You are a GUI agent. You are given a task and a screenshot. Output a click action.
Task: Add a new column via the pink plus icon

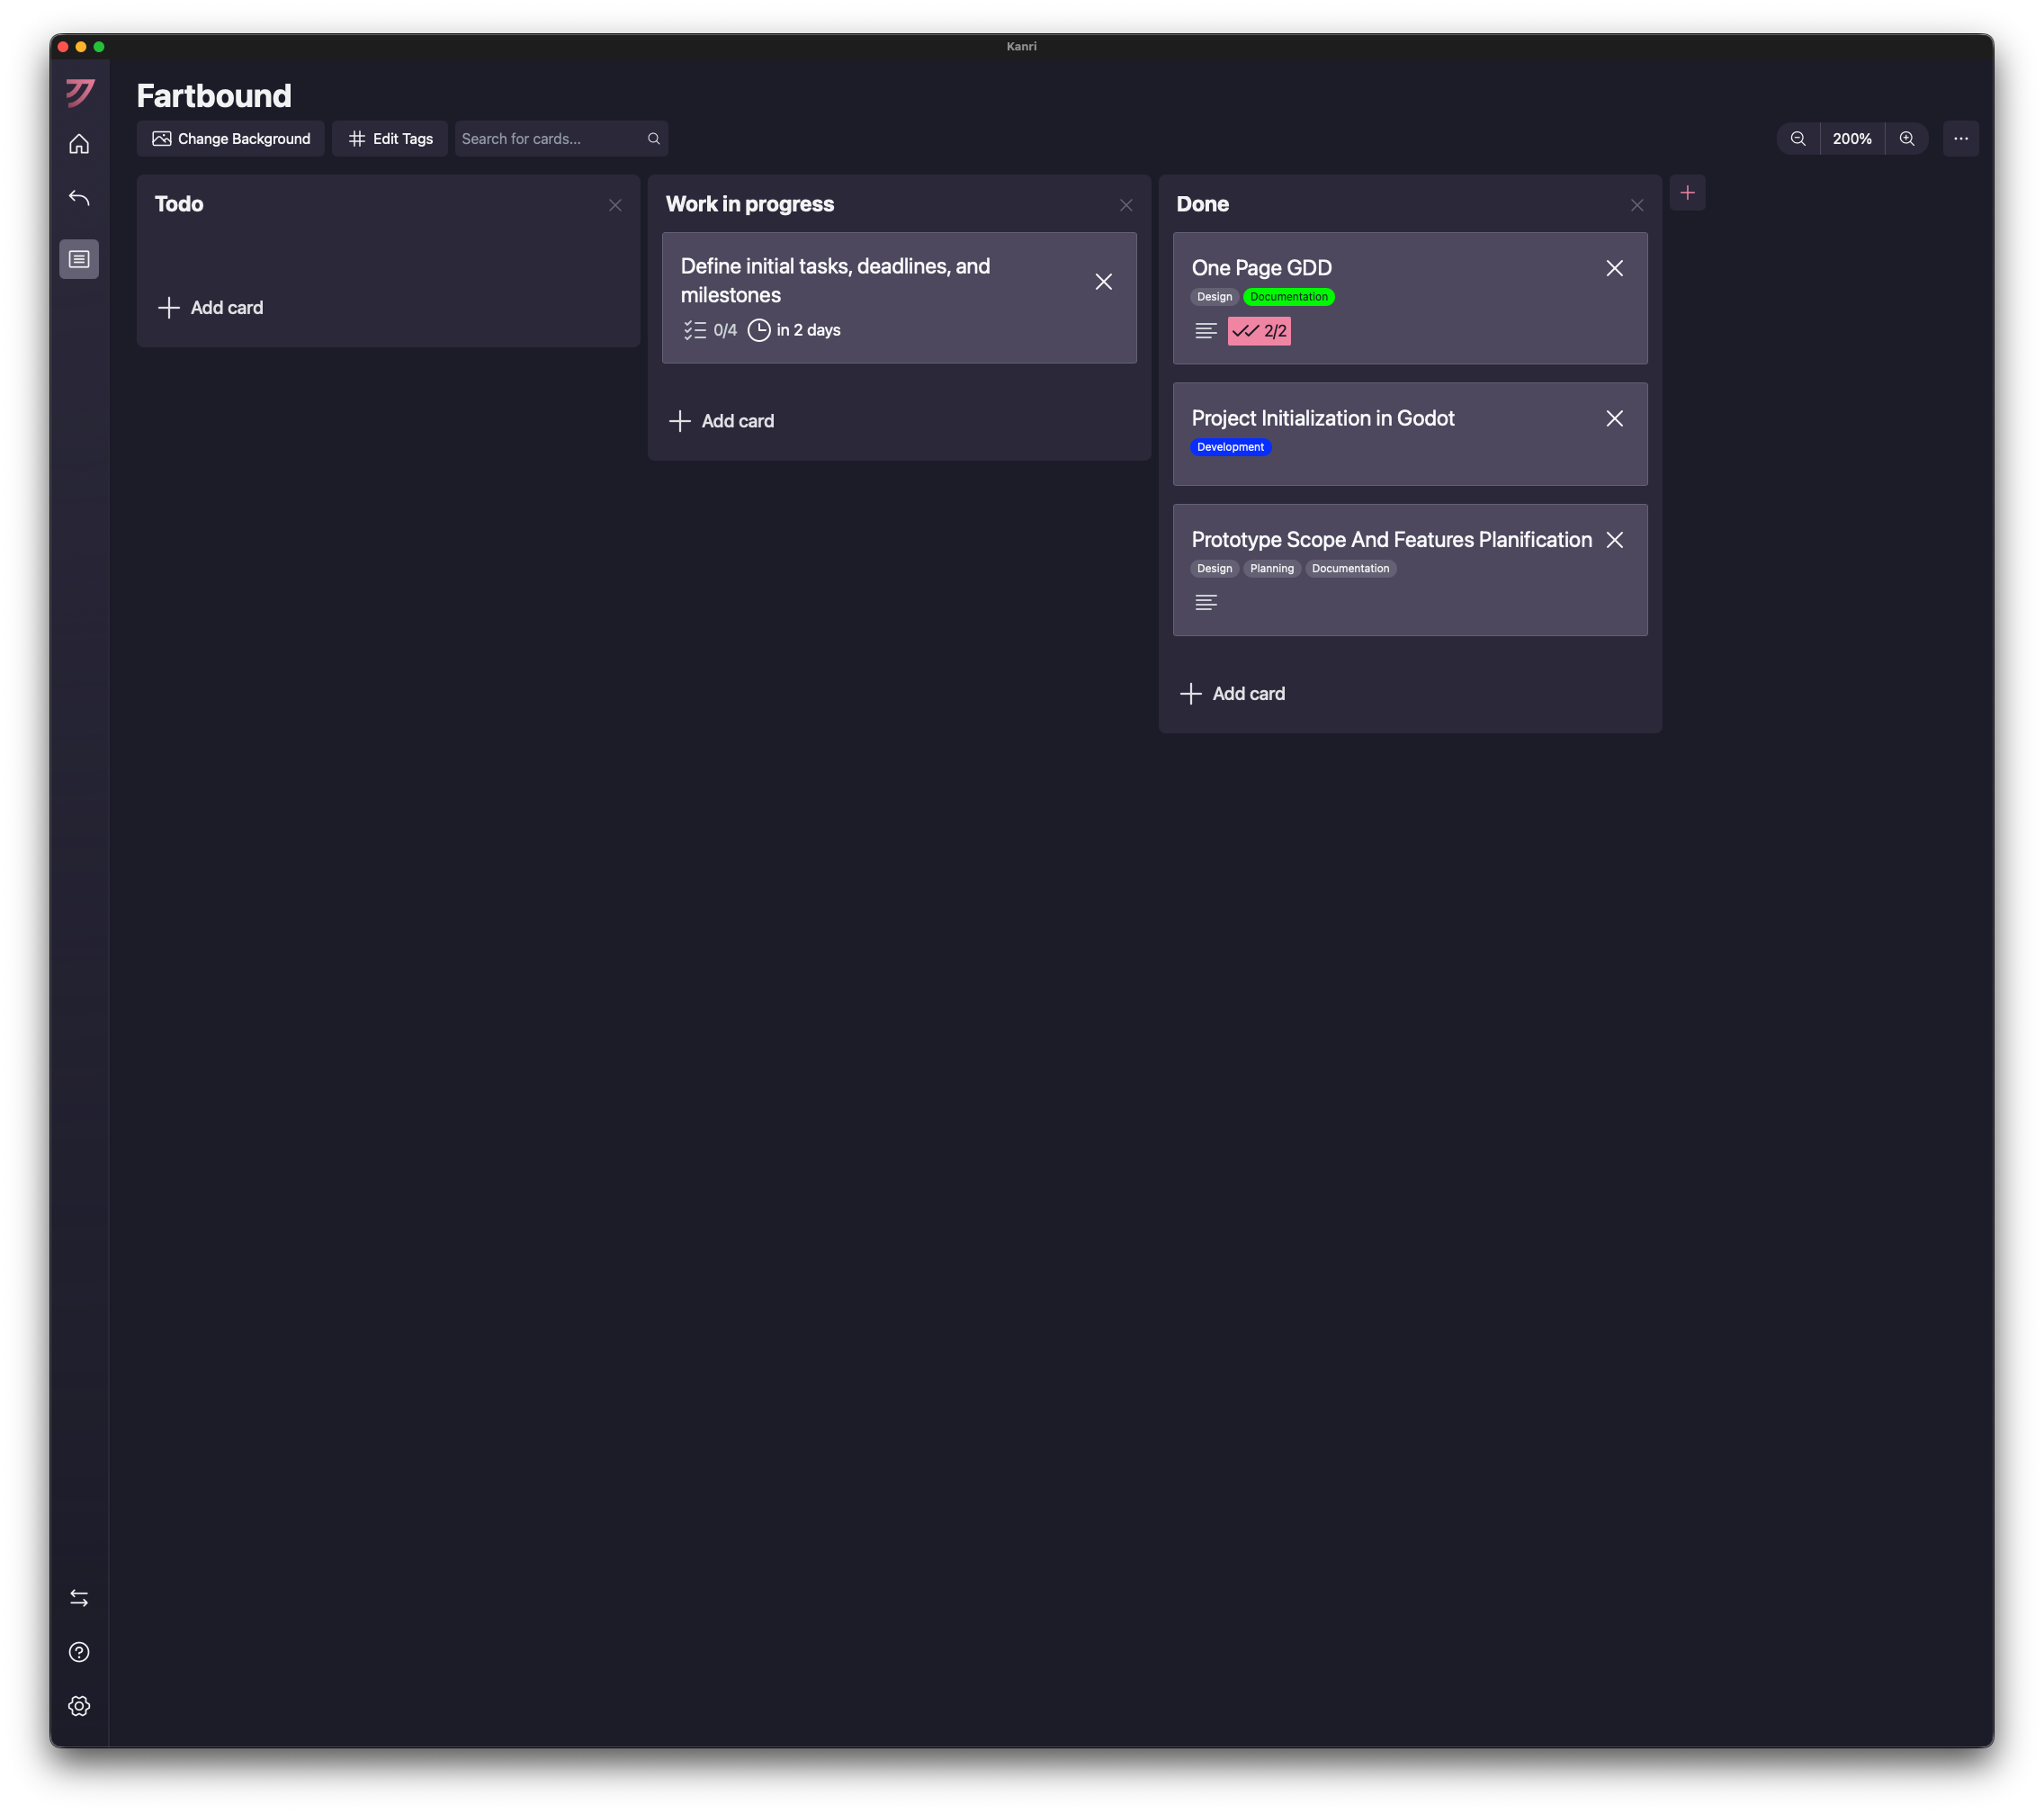(x=1688, y=192)
